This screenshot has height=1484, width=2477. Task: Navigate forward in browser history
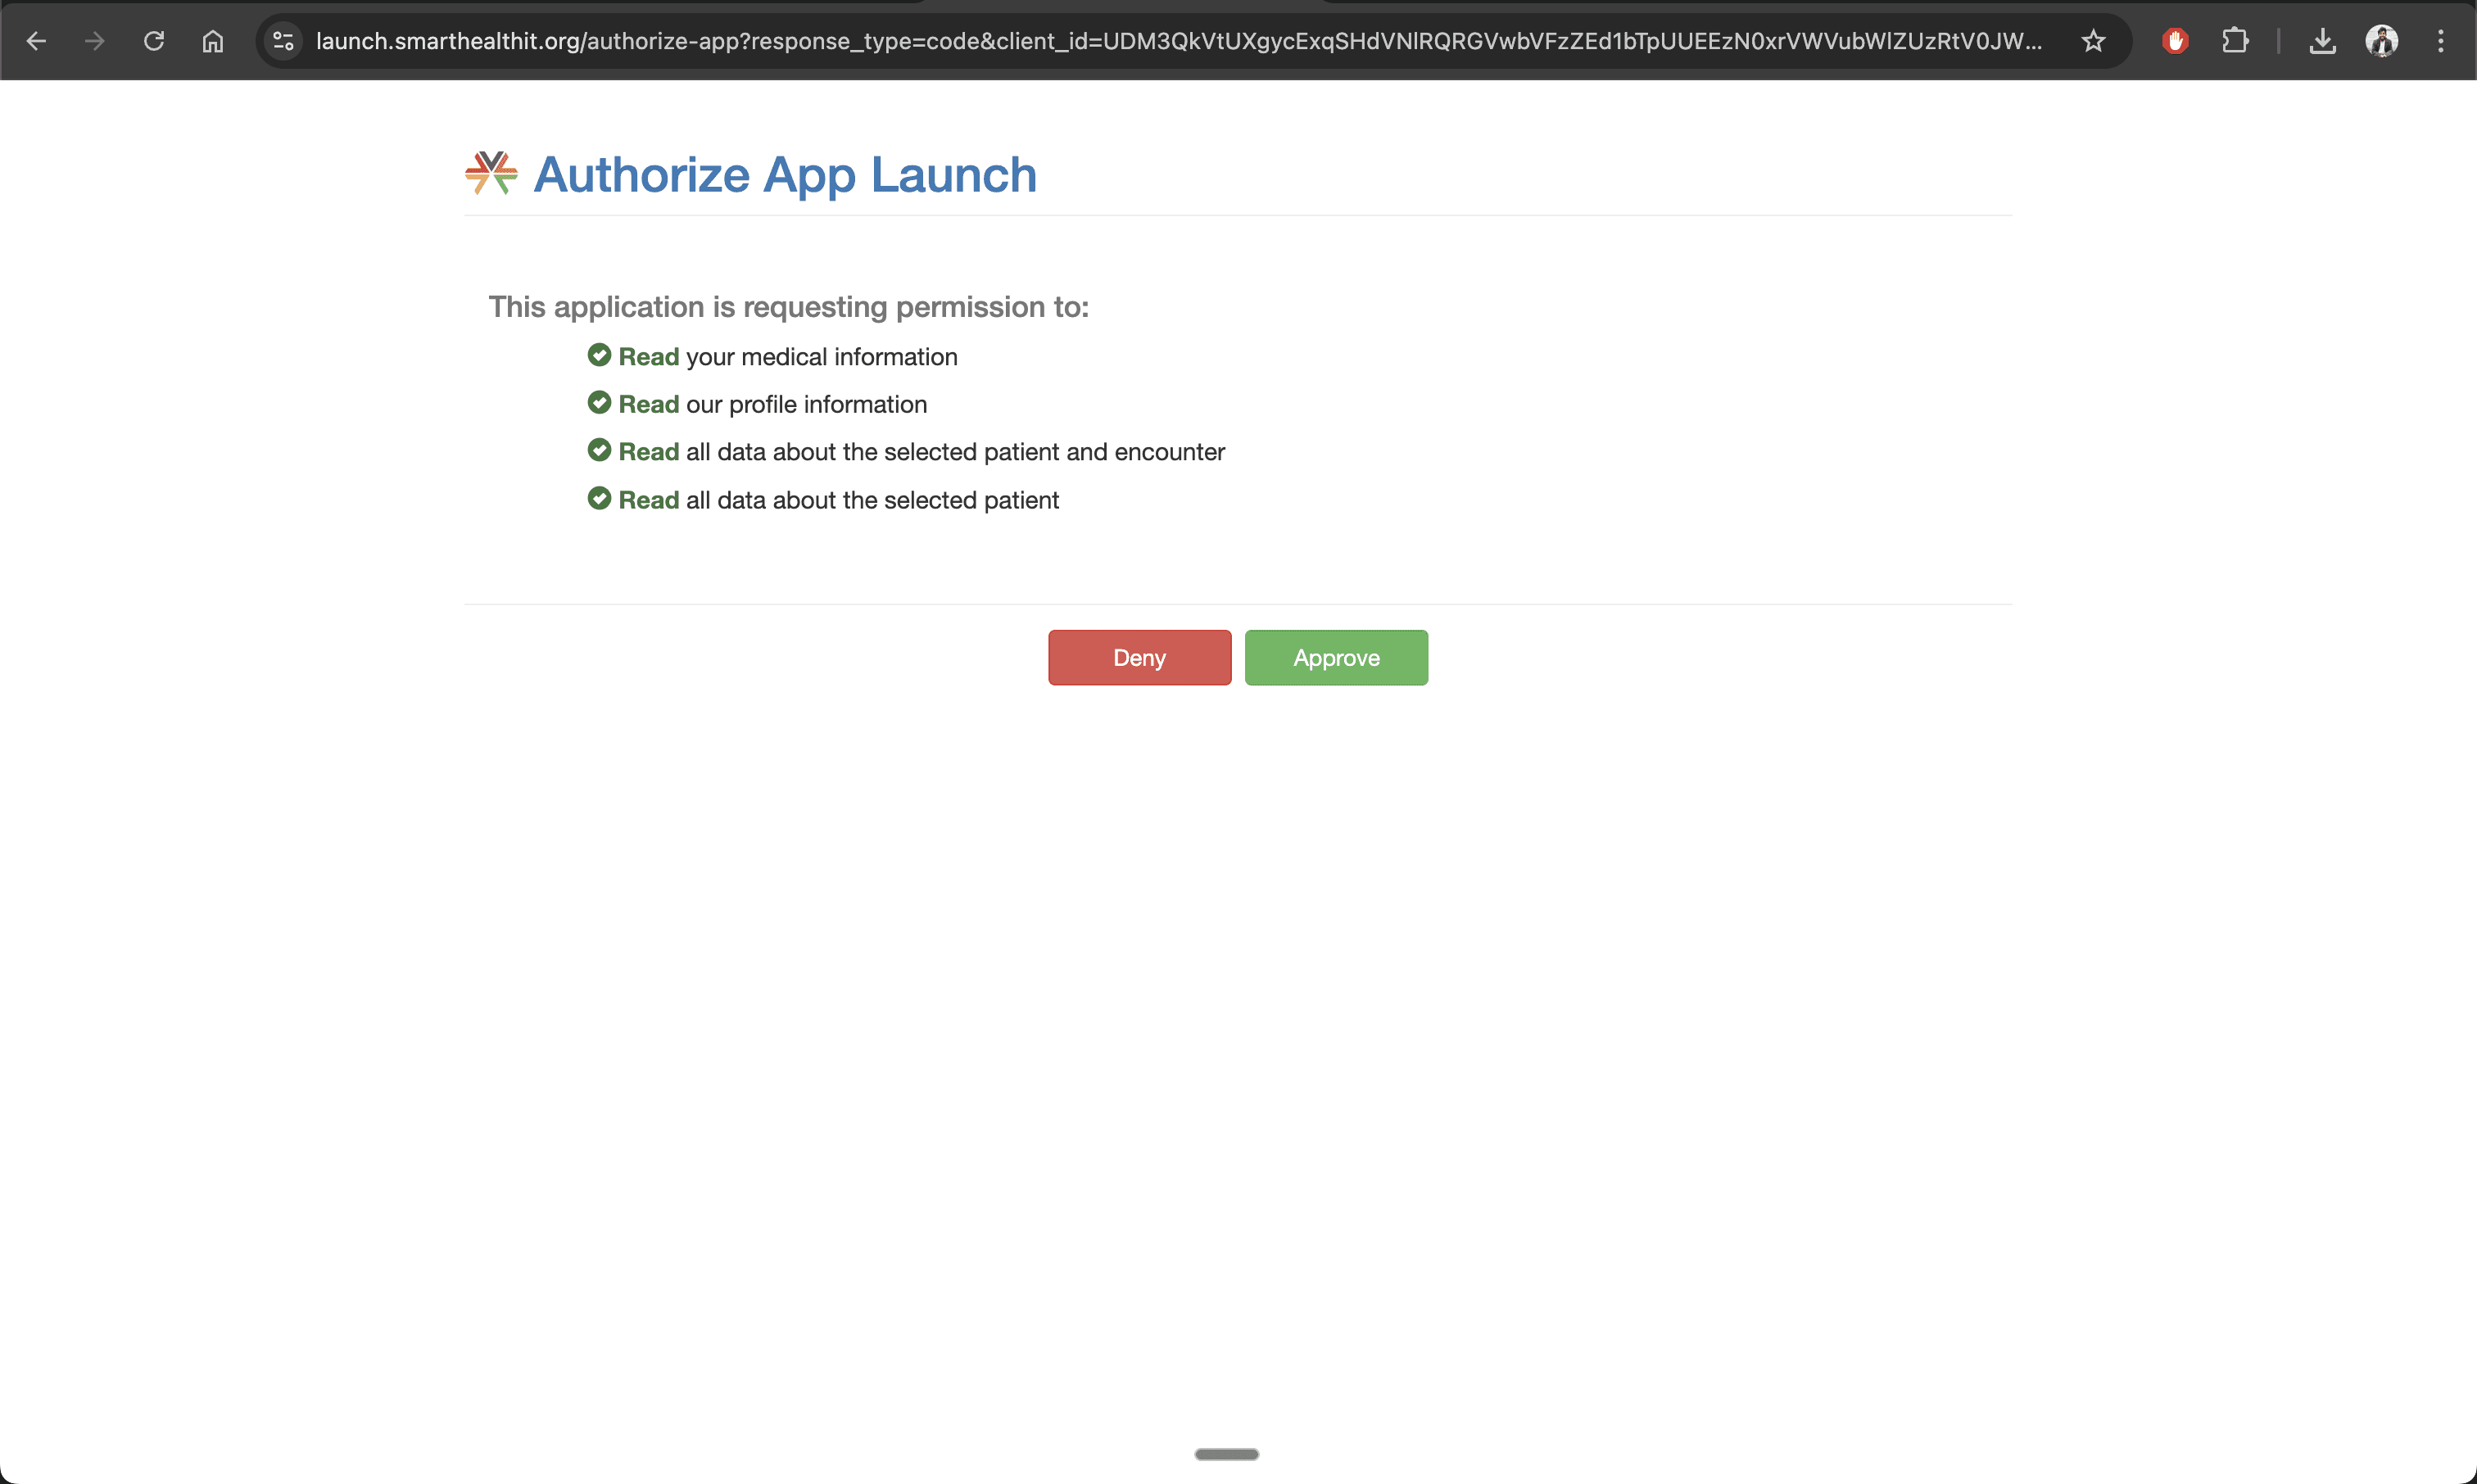(94, 41)
